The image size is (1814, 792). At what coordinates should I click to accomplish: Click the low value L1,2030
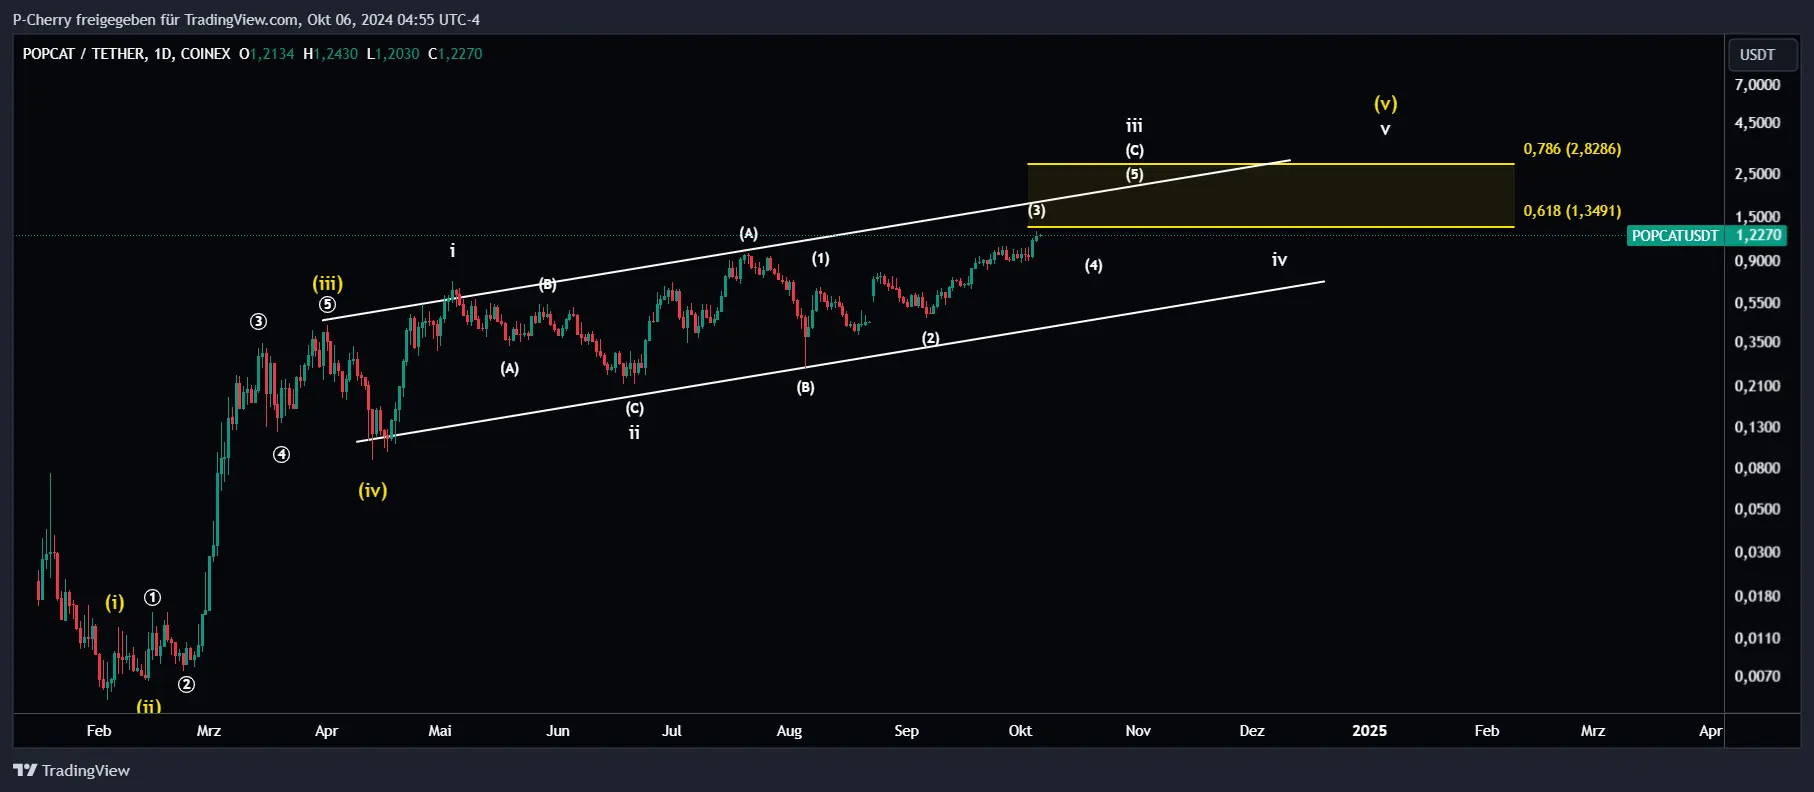(x=393, y=54)
